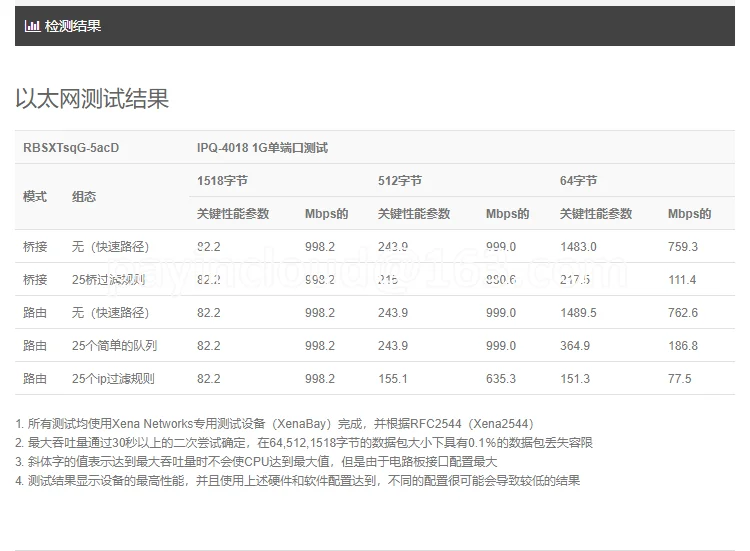This screenshot has height=551, width=750.
Task: Click 关键性能参数 under the 1518字节 header
Action: [x=233, y=214]
